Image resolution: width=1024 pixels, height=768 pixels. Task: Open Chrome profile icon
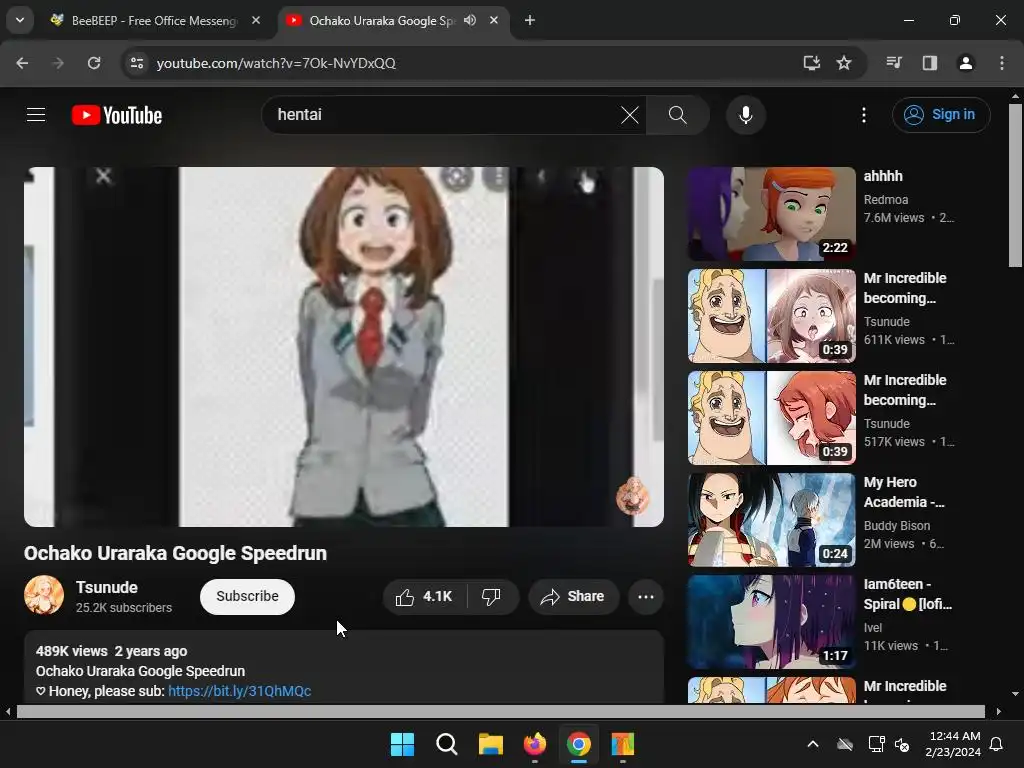(965, 63)
